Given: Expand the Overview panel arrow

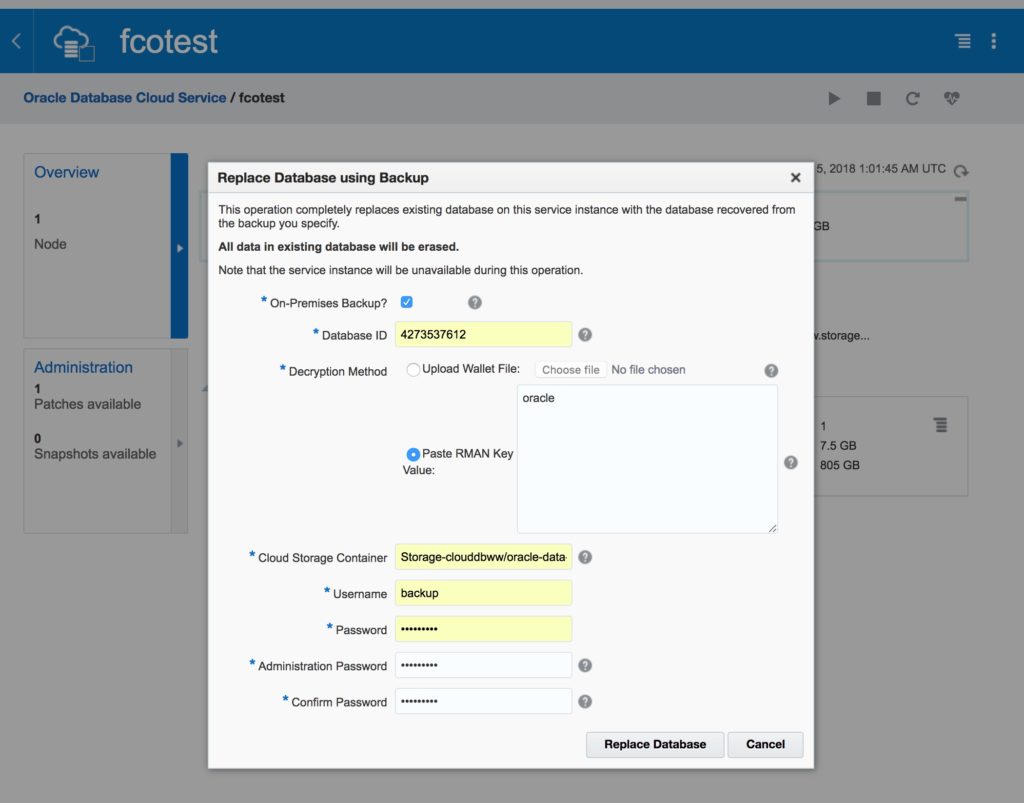Looking at the screenshot, I should point(180,248).
